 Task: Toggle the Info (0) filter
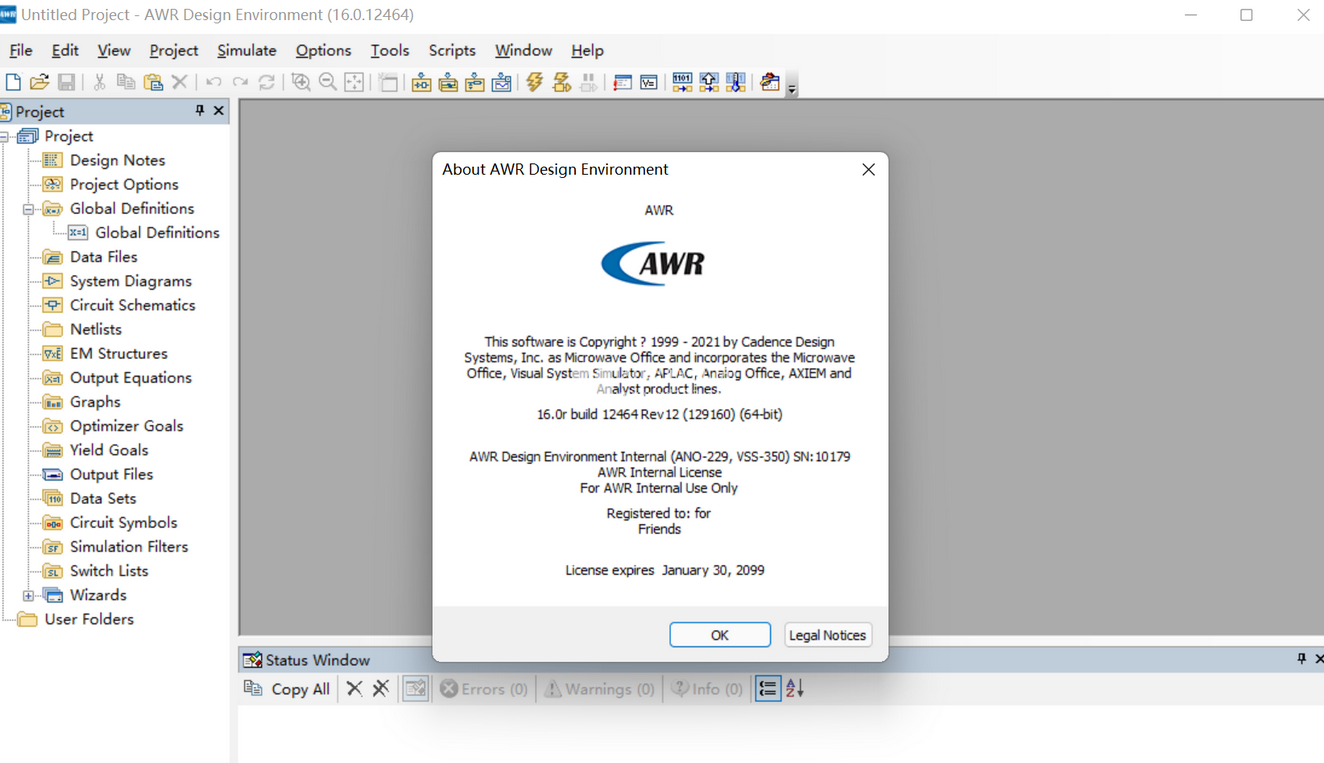pyautogui.click(x=707, y=689)
